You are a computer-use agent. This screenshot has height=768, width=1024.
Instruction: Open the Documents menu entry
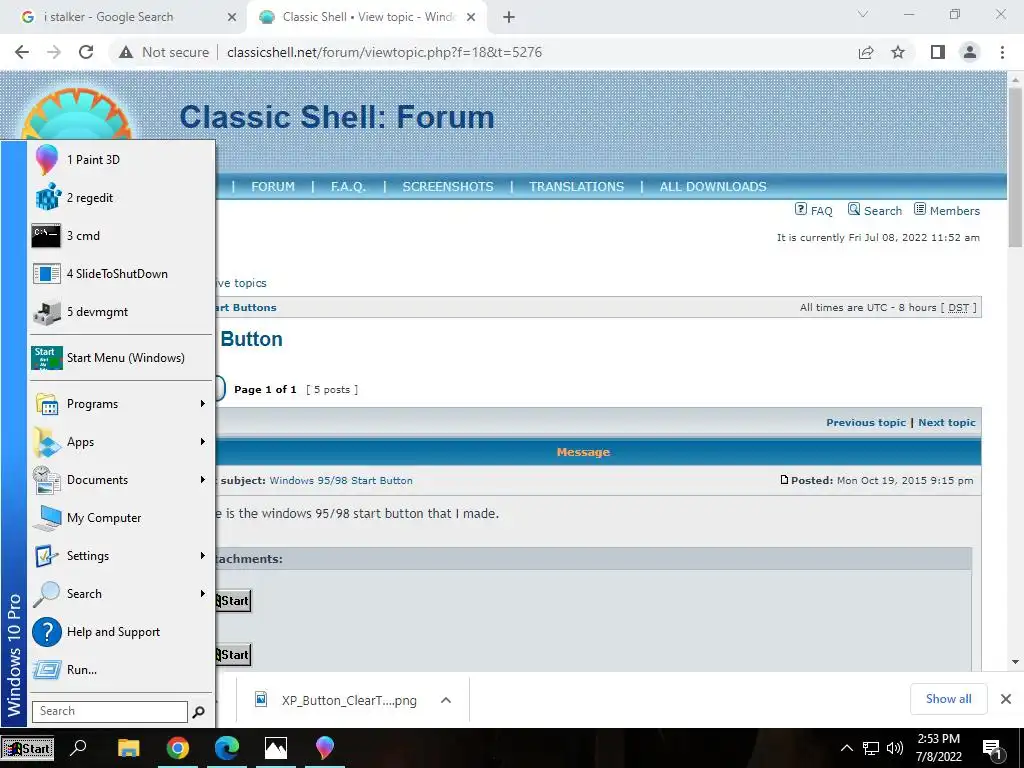click(121, 480)
